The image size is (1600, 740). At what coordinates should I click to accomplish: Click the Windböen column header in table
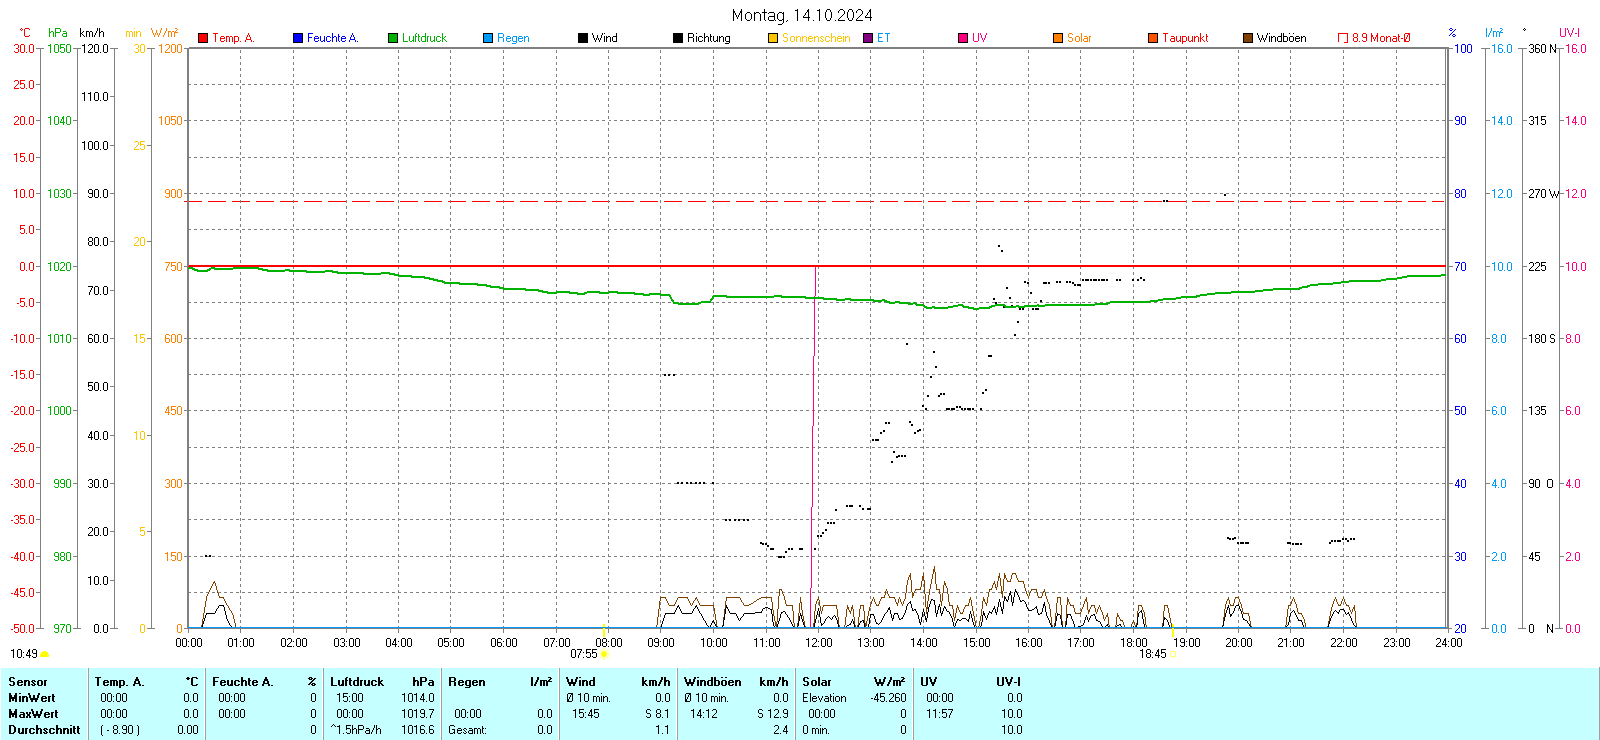pos(712,682)
